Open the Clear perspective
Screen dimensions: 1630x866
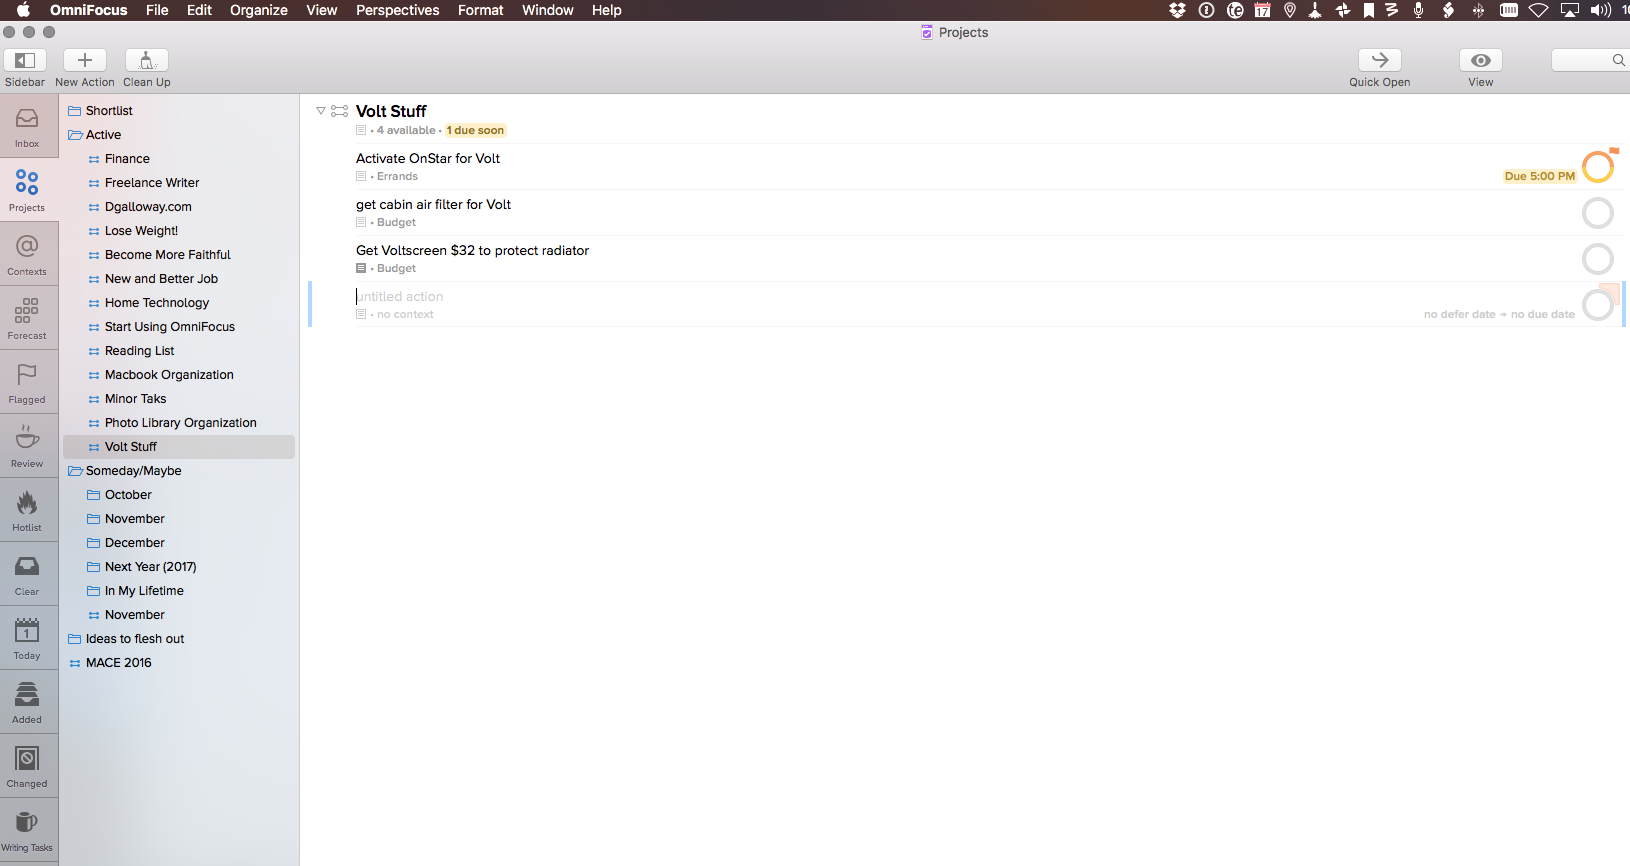[x=28, y=574]
